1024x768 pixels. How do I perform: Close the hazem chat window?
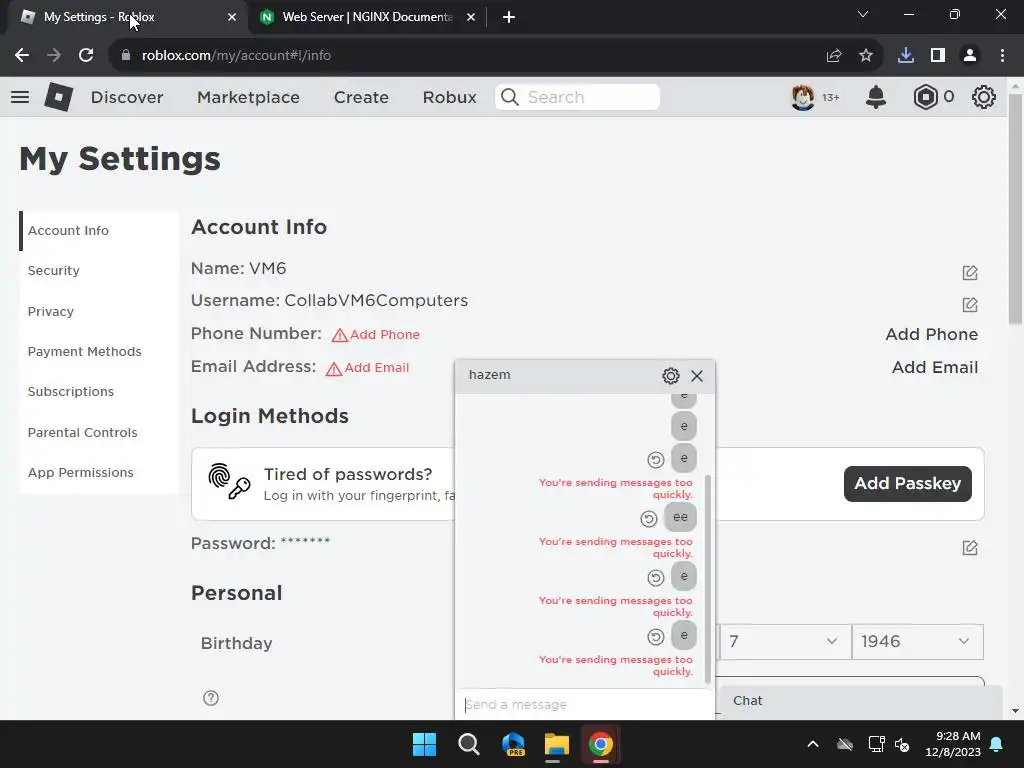(697, 376)
